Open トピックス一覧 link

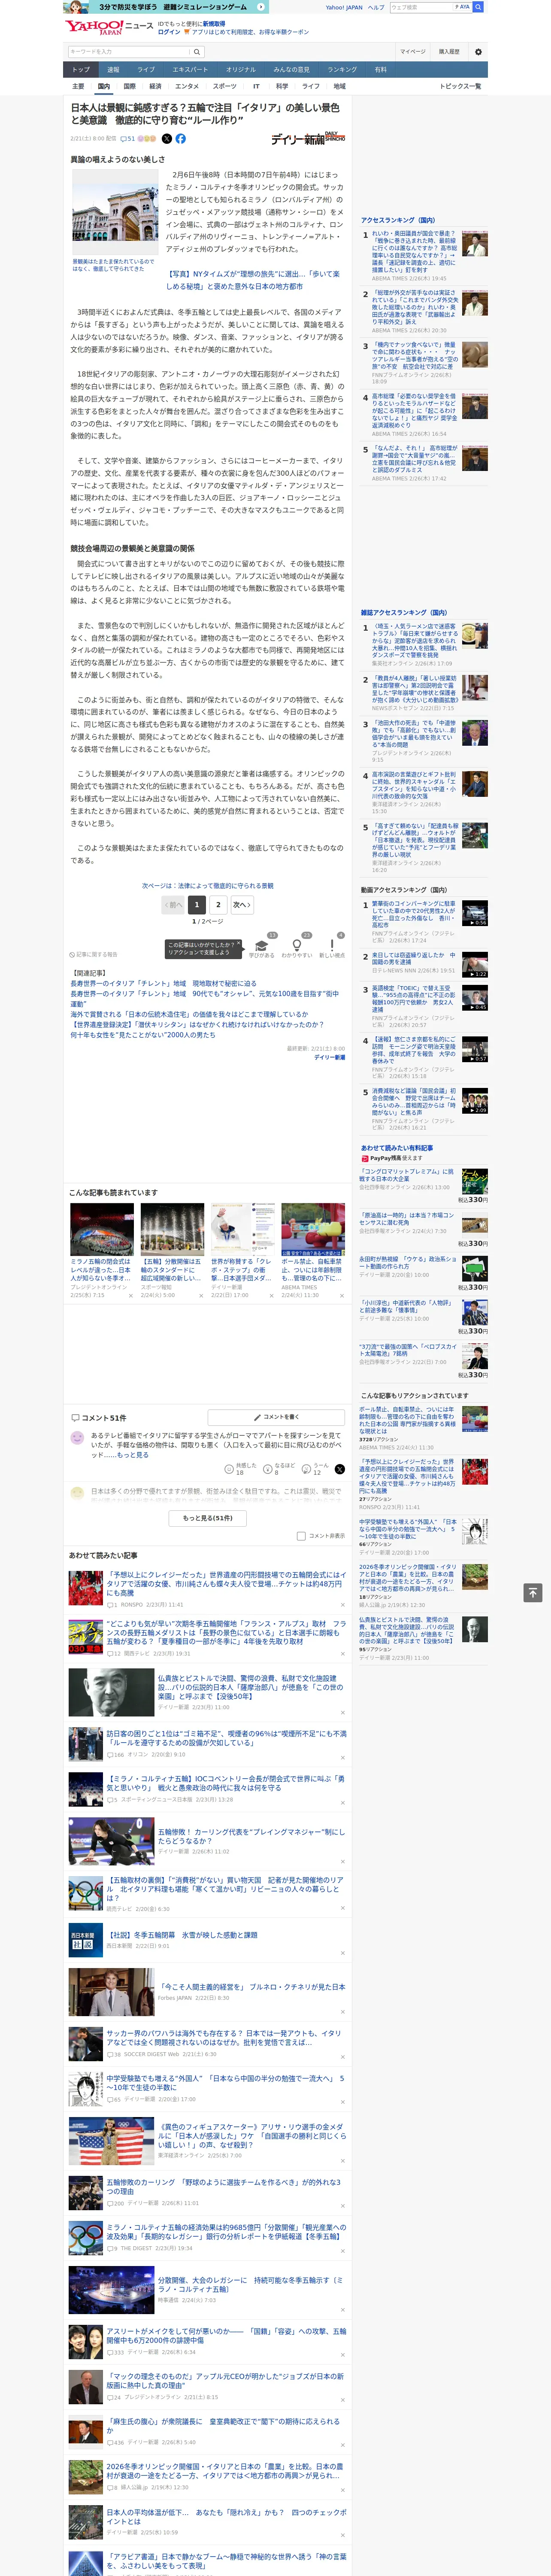point(460,86)
